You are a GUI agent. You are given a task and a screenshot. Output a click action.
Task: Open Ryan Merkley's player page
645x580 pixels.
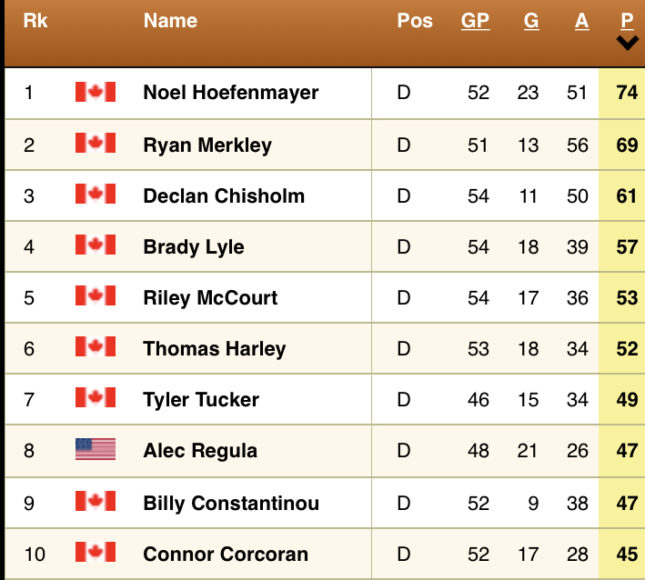click(207, 144)
